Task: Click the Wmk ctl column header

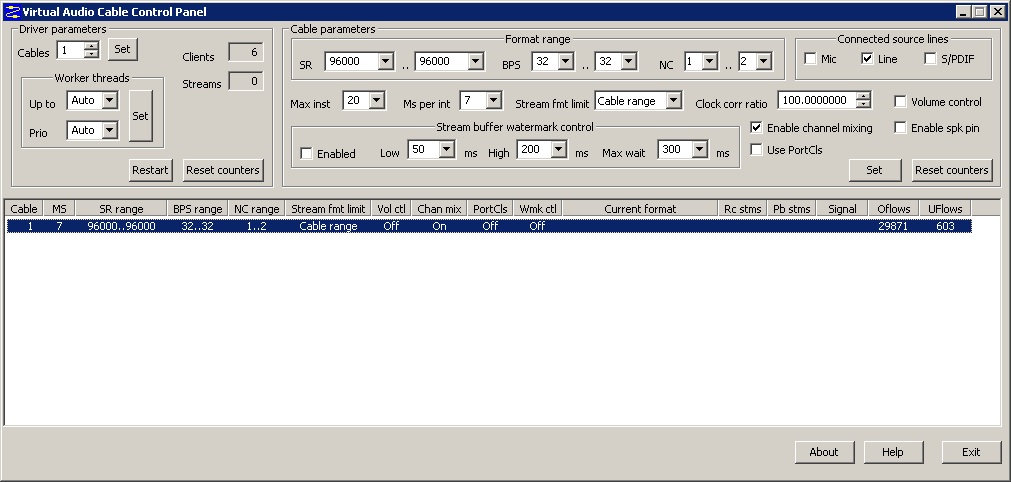Action: pyautogui.click(x=538, y=209)
